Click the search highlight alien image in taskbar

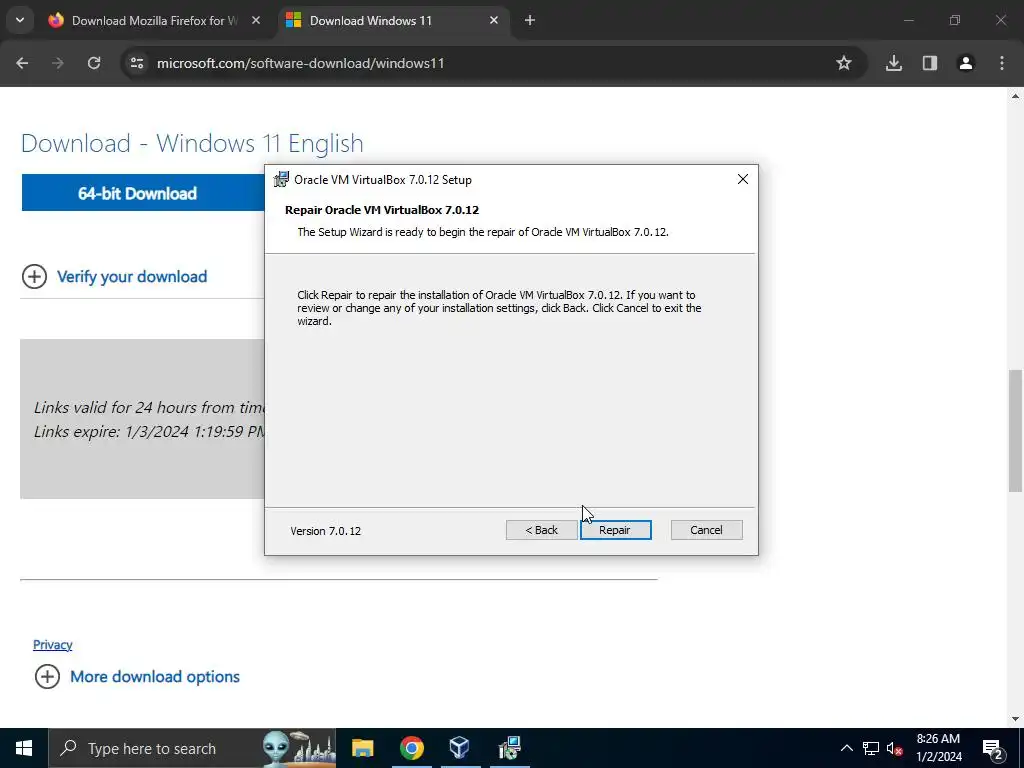(298, 748)
